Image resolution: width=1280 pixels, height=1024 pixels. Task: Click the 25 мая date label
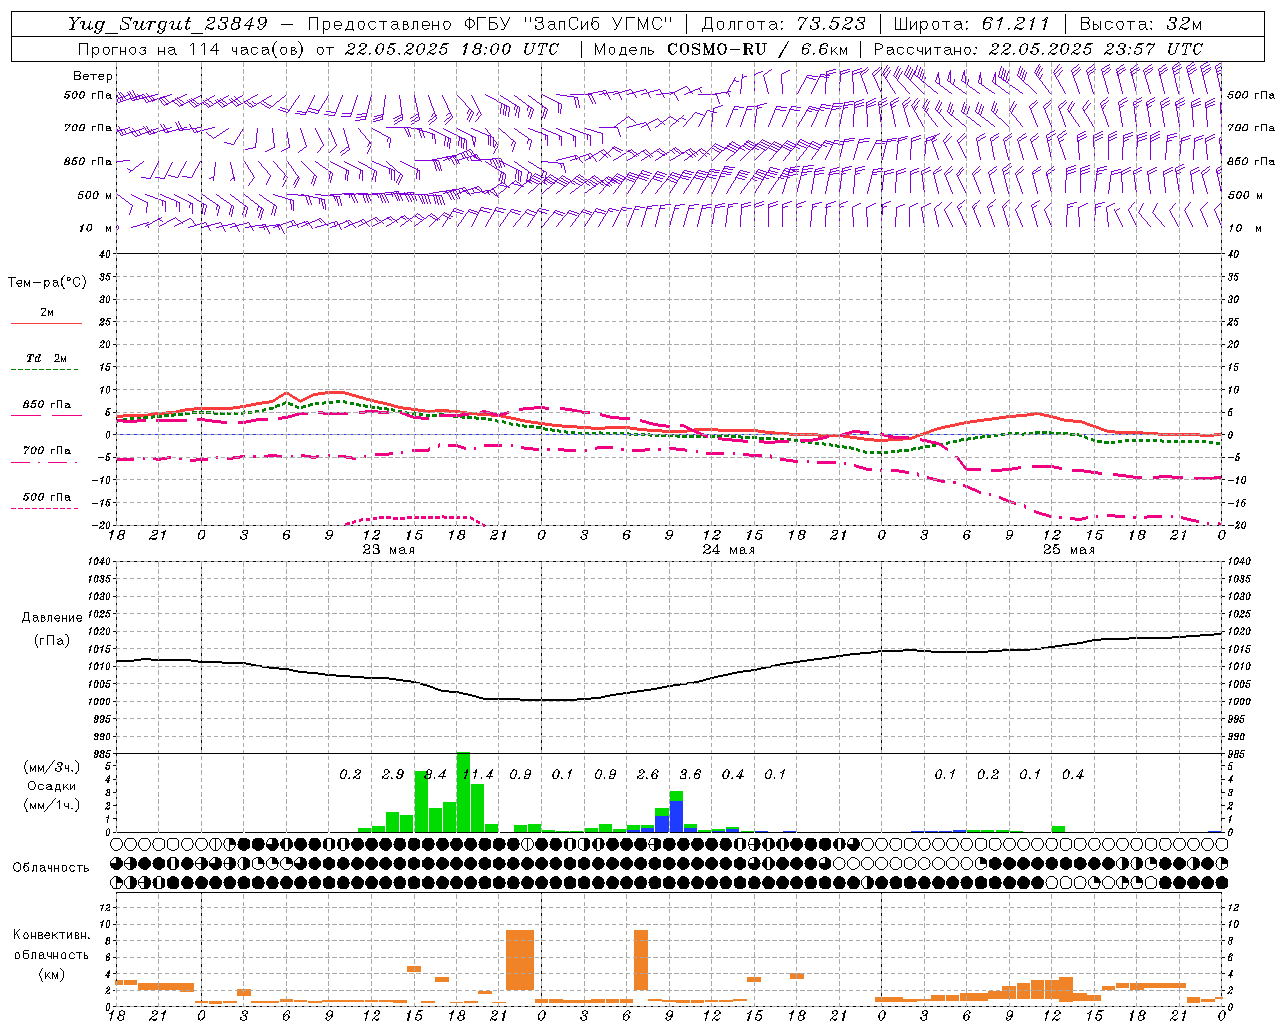(1069, 550)
